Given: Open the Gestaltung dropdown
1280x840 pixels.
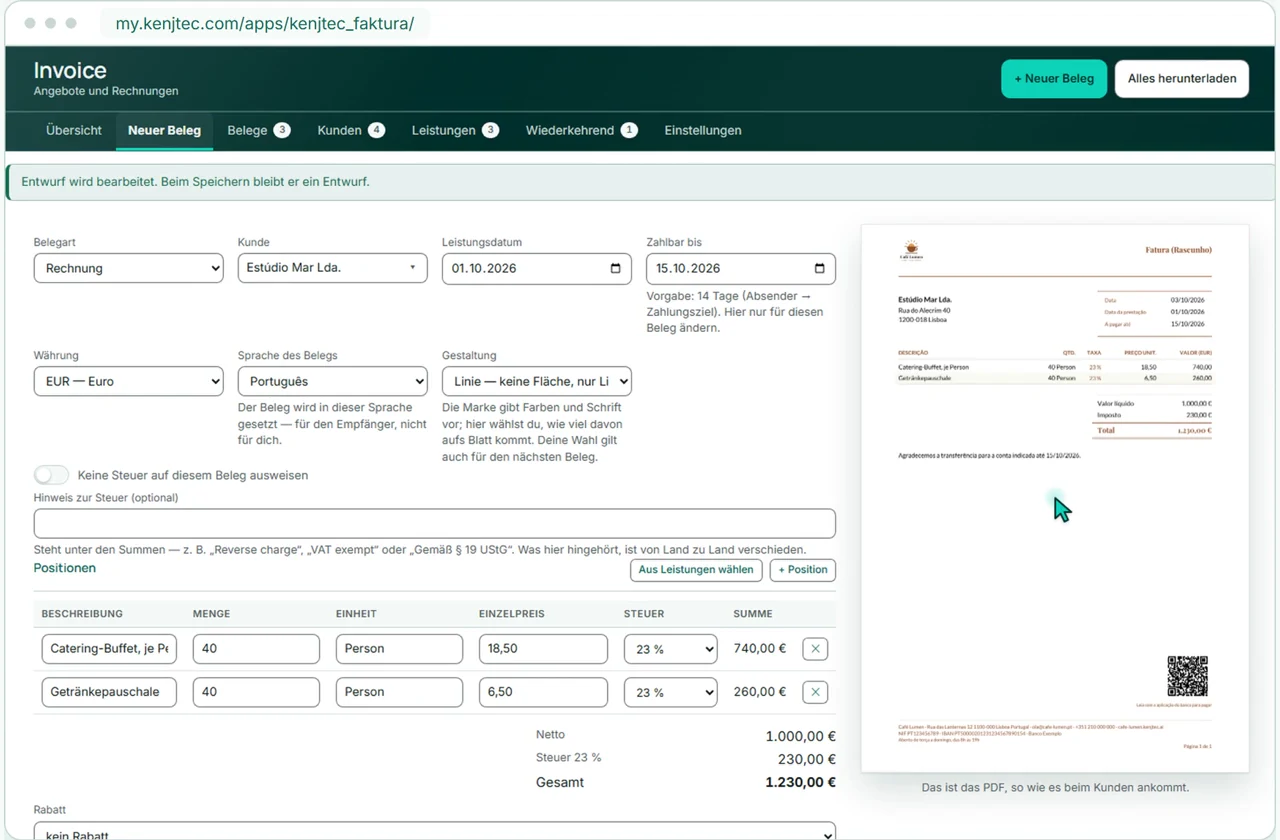Looking at the screenshot, I should pos(536,381).
